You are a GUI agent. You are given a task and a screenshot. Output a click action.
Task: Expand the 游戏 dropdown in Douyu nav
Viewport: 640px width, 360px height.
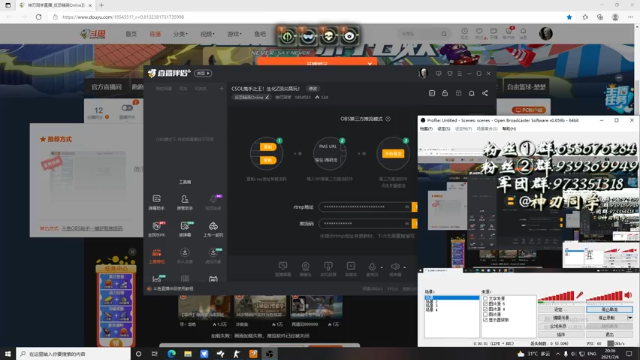click(x=234, y=34)
